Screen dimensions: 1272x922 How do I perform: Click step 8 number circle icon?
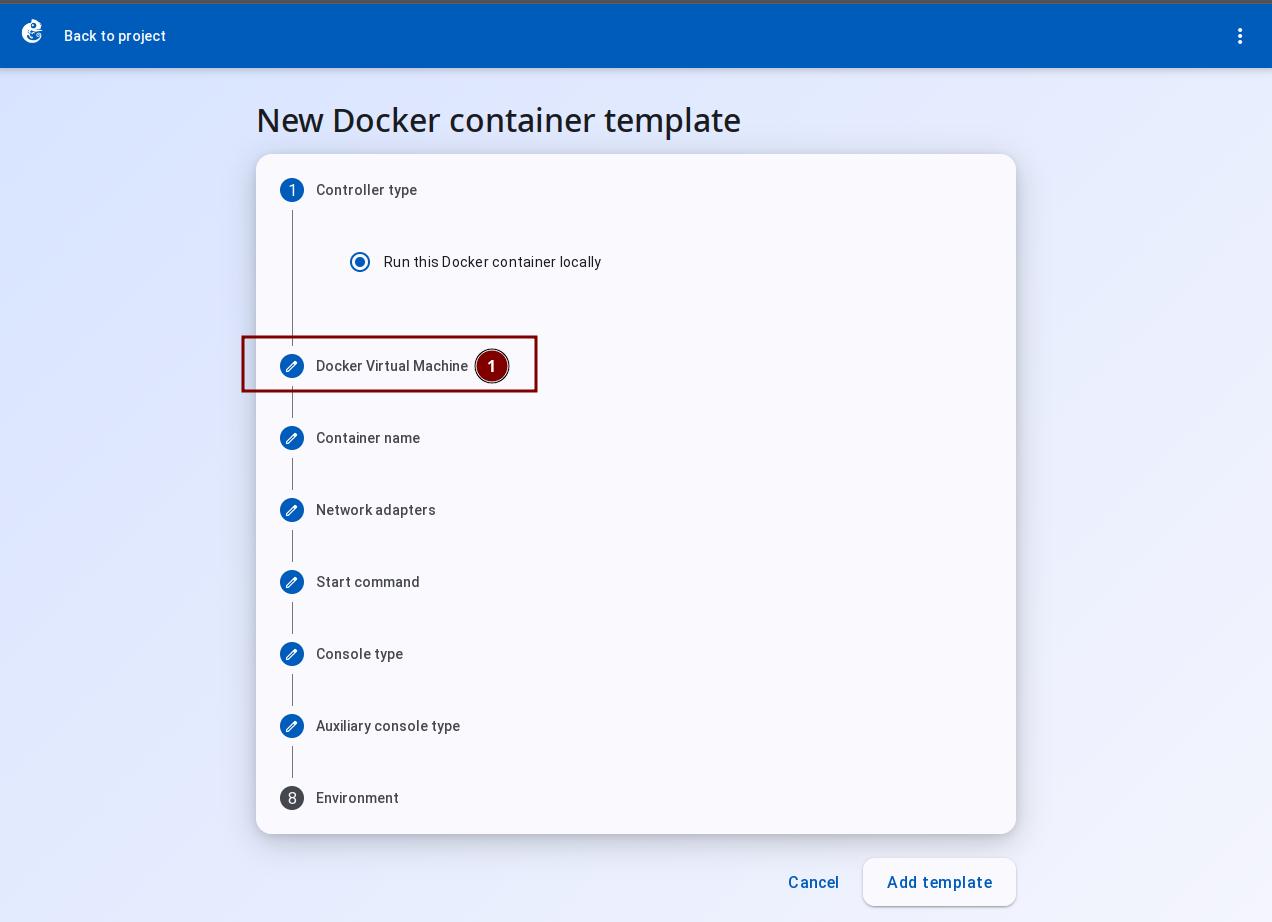click(x=292, y=798)
